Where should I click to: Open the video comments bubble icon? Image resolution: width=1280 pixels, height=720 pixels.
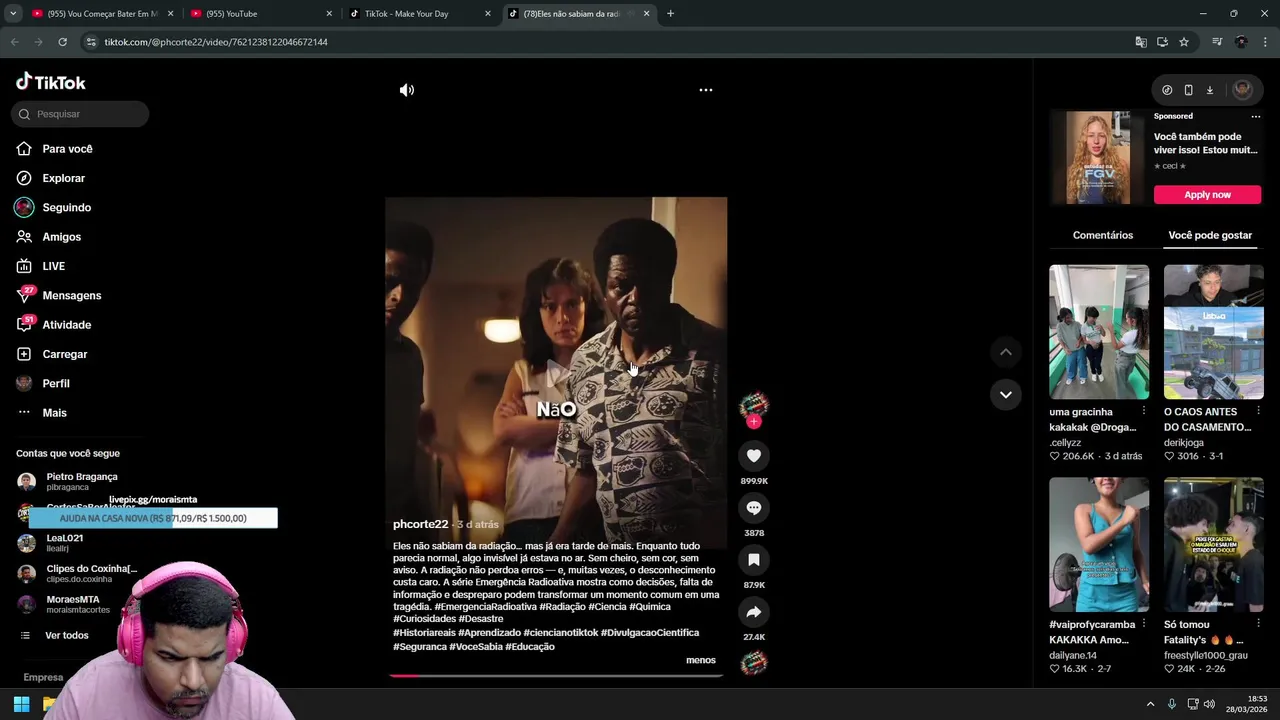pos(754,508)
